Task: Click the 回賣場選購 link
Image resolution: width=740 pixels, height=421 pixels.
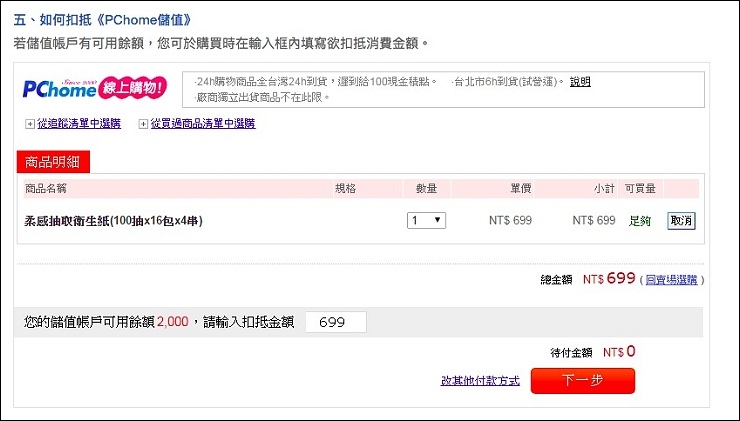Action: coord(672,281)
